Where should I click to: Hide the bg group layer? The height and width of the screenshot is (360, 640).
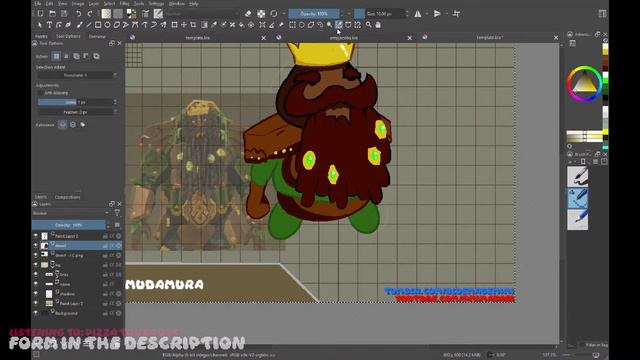pyautogui.click(x=36, y=265)
